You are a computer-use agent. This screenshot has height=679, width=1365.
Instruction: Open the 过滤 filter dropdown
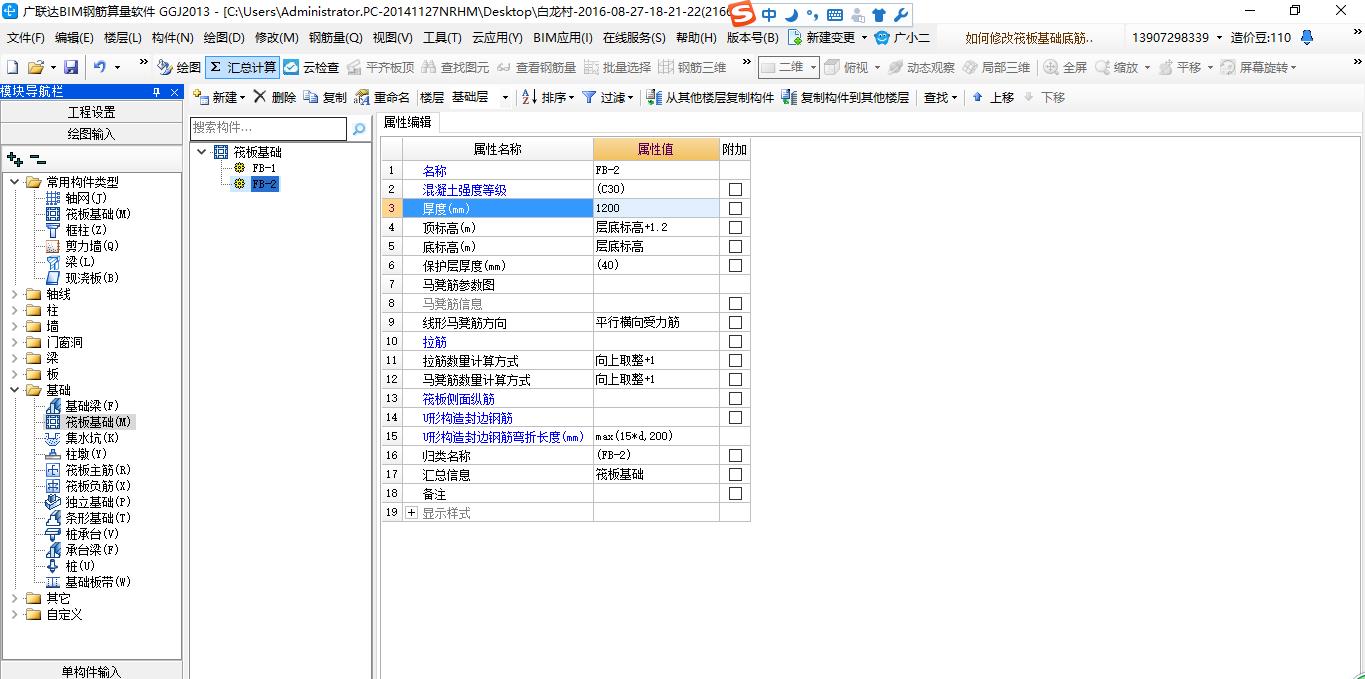(608, 97)
